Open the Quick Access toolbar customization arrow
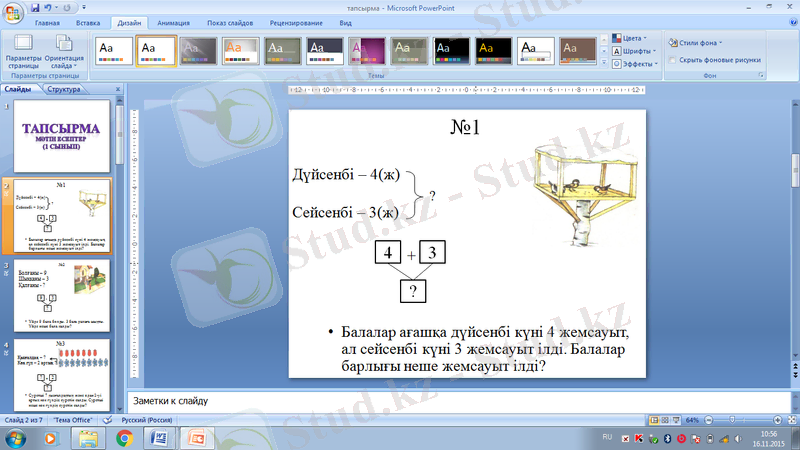Screen dimensions: 800x450 click(84, 8)
